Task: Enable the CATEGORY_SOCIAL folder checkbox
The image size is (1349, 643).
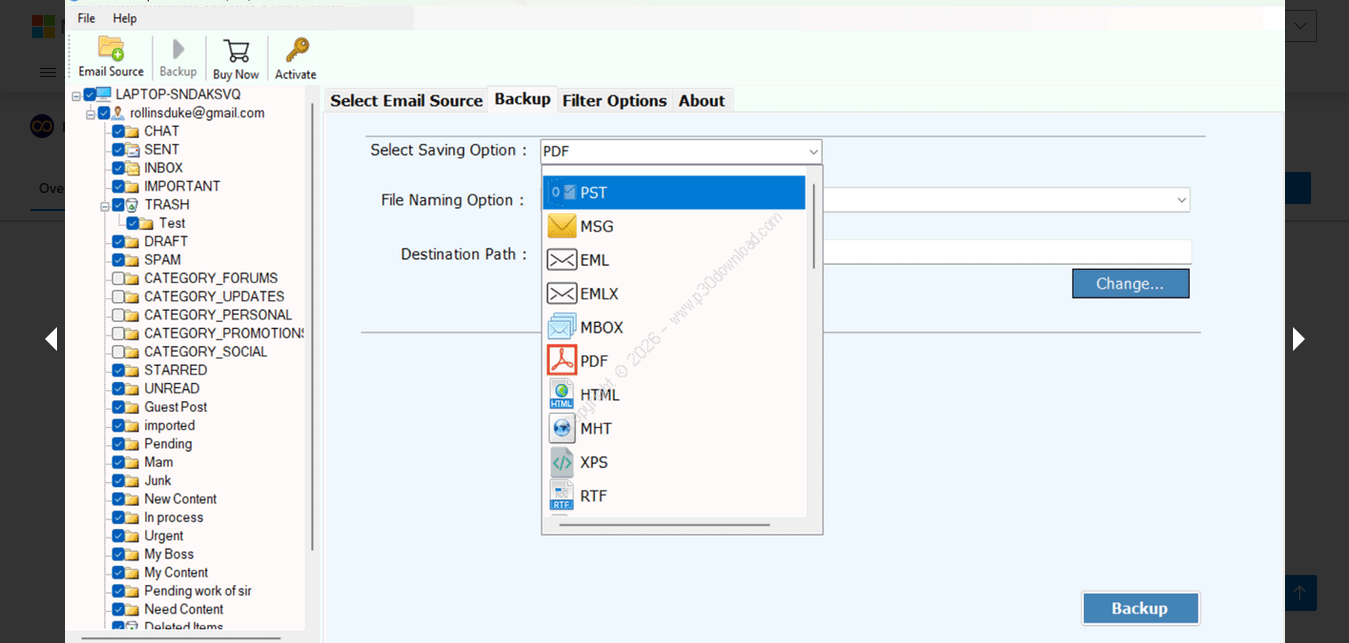Action: coord(118,352)
